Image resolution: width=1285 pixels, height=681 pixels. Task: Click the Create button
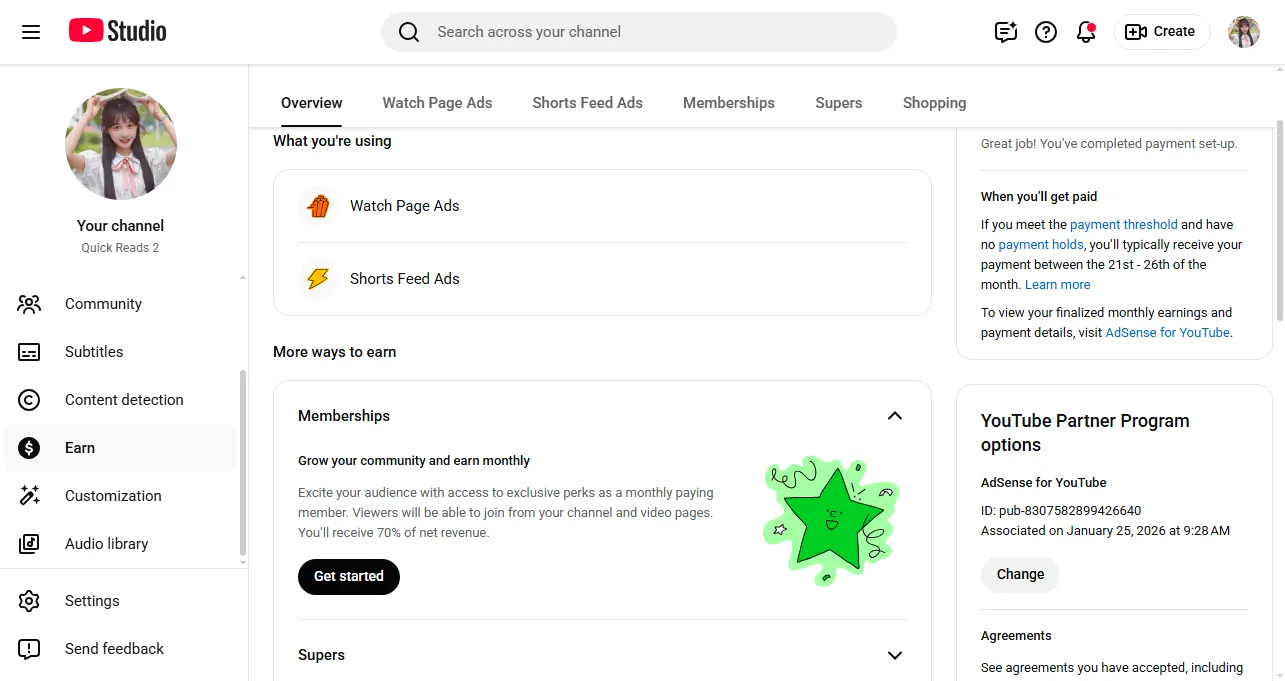click(x=1162, y=32)
